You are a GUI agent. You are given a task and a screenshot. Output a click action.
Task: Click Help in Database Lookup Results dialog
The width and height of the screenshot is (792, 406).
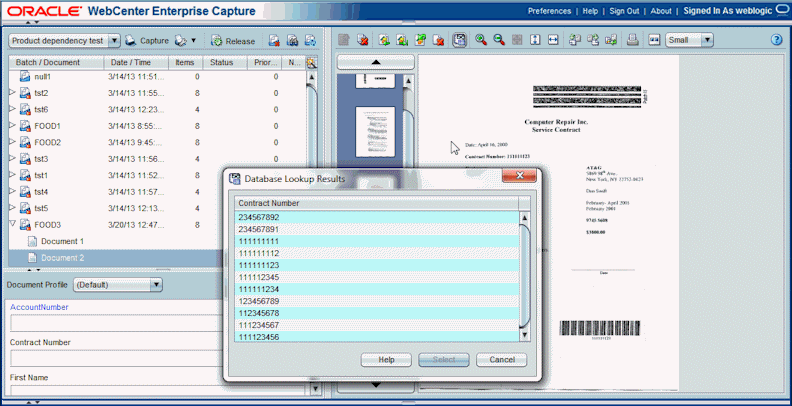pos(386,360)
